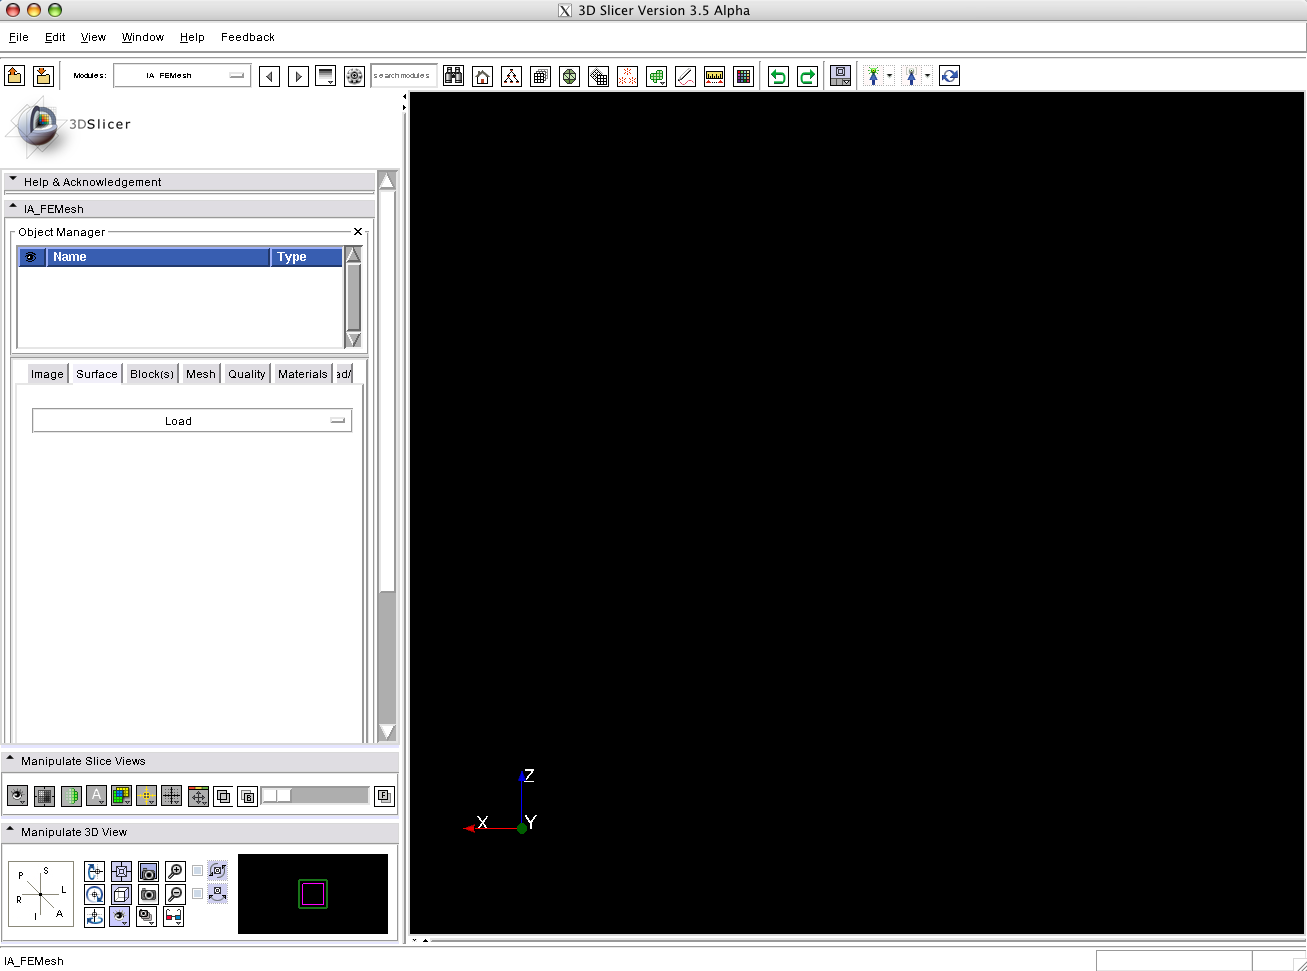Open the Feedback menu
The image size is (1307, 971).
[247, 37]
